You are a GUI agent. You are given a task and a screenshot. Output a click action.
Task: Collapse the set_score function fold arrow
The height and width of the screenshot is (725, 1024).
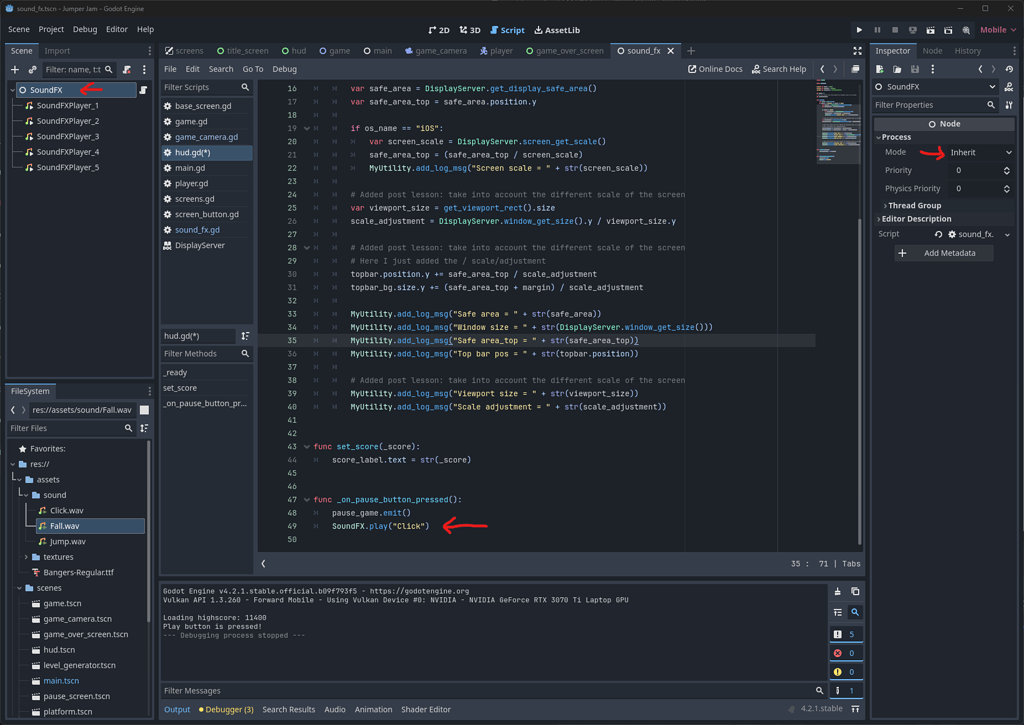tap(307, 447)
